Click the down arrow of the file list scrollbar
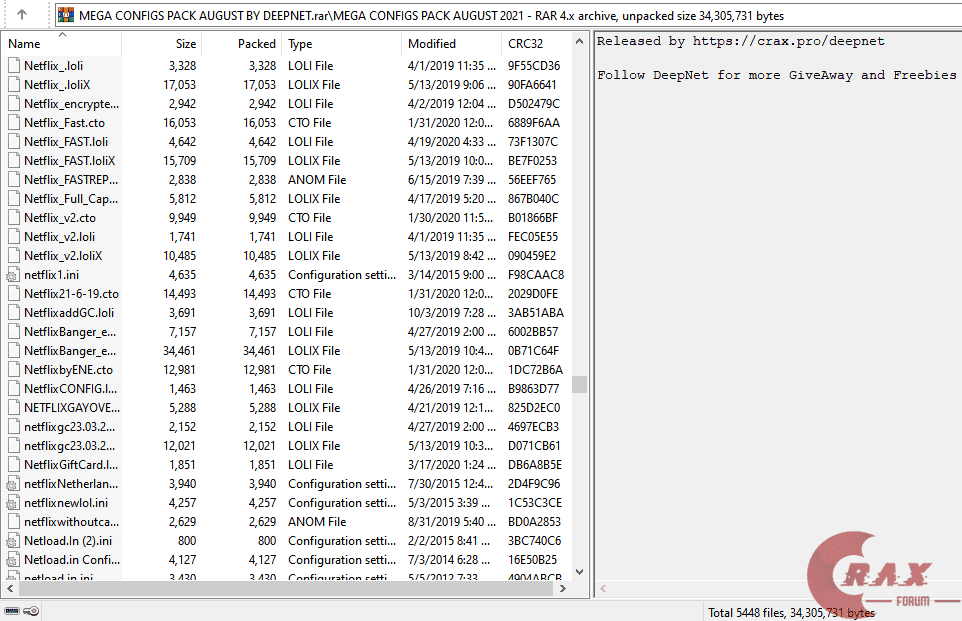This screenshot has width=962, height=621. pyautogui.click(x=579, y=571)
